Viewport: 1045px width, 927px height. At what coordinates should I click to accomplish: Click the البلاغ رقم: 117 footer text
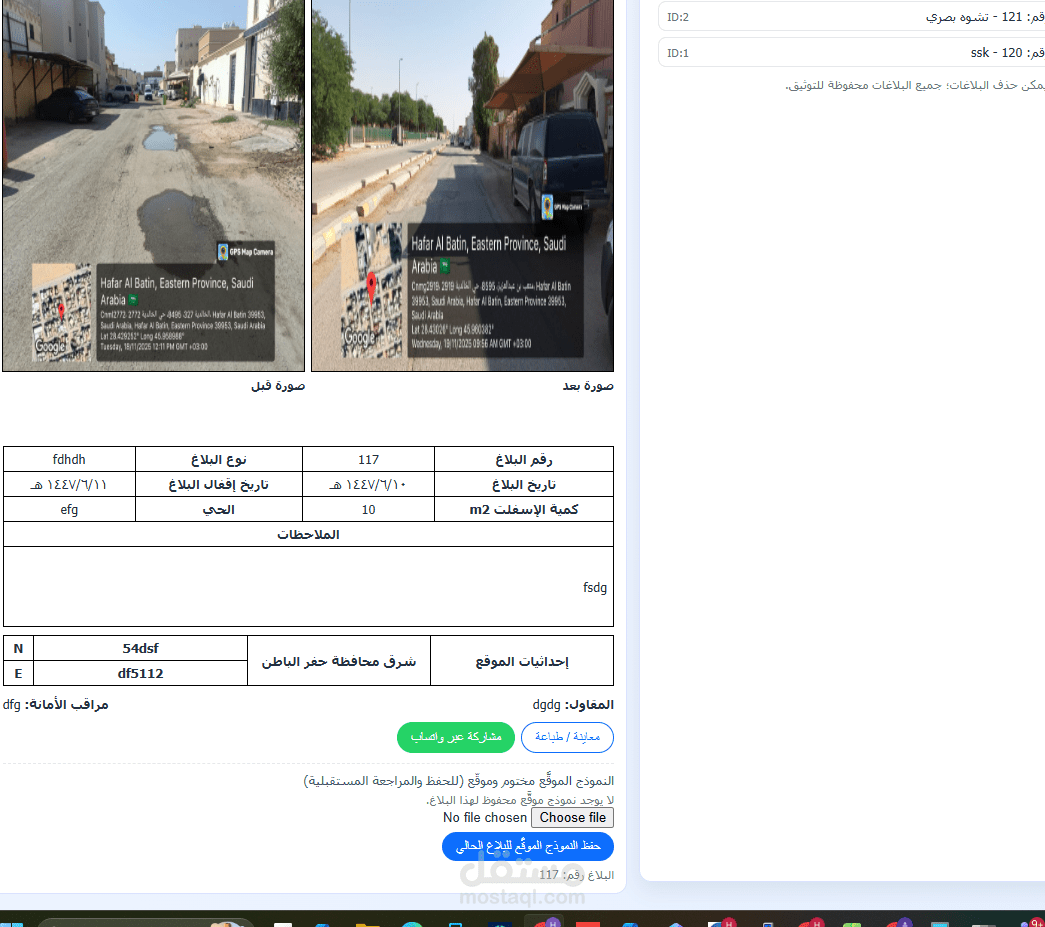coord(576,875)
